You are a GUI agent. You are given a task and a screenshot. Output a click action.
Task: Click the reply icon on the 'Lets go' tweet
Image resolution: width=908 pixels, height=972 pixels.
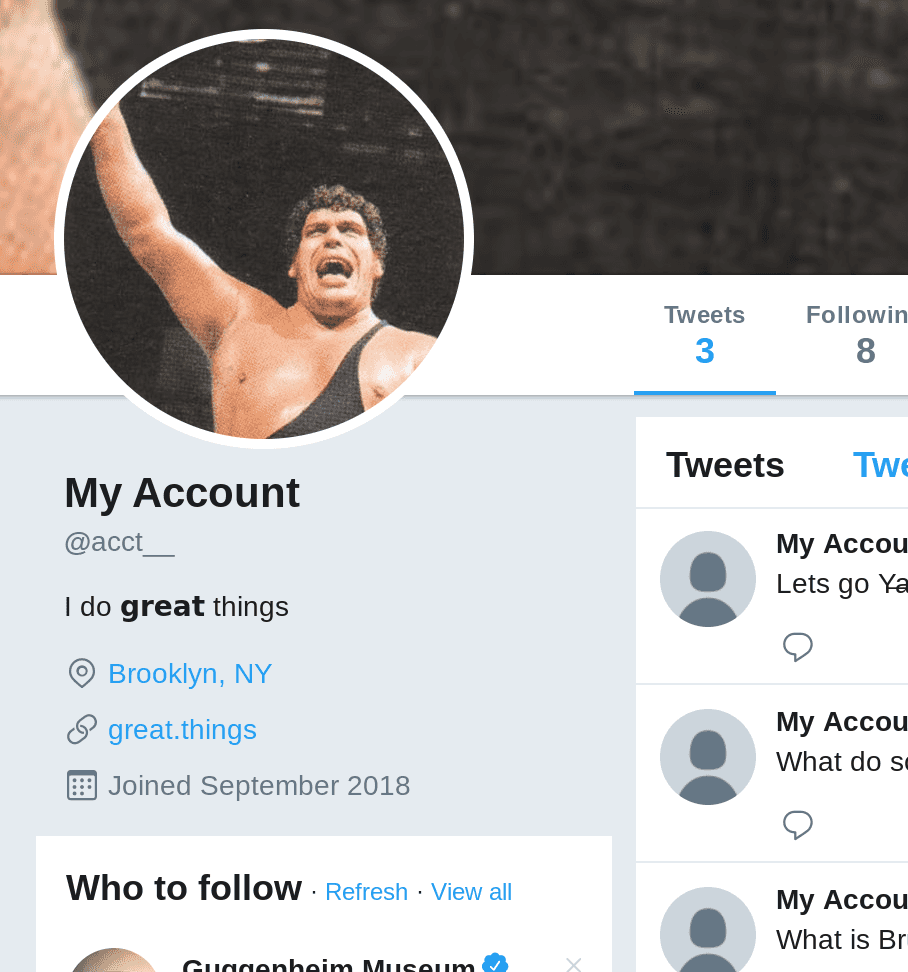pyautogui.click(x=797, y=647)
